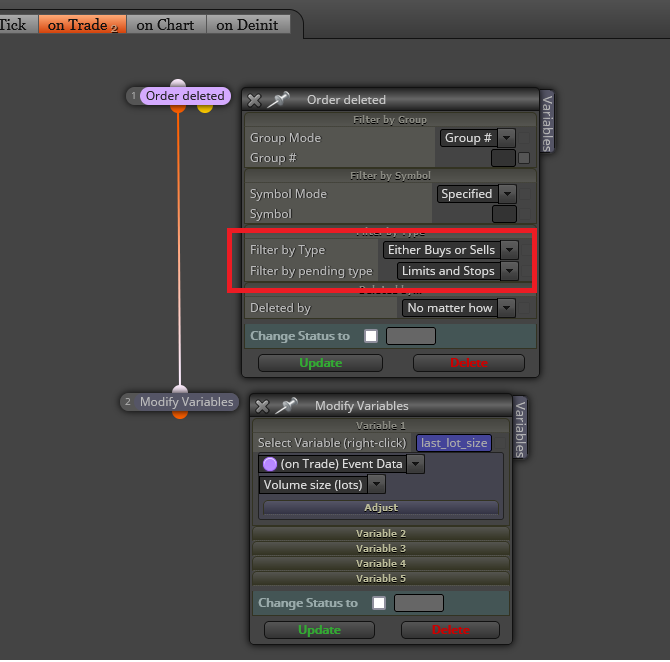Image resolution: width=670 pixels, height=662 pixels.
Task: Click Update in the Order deleted panel
Action: (320, 363)
